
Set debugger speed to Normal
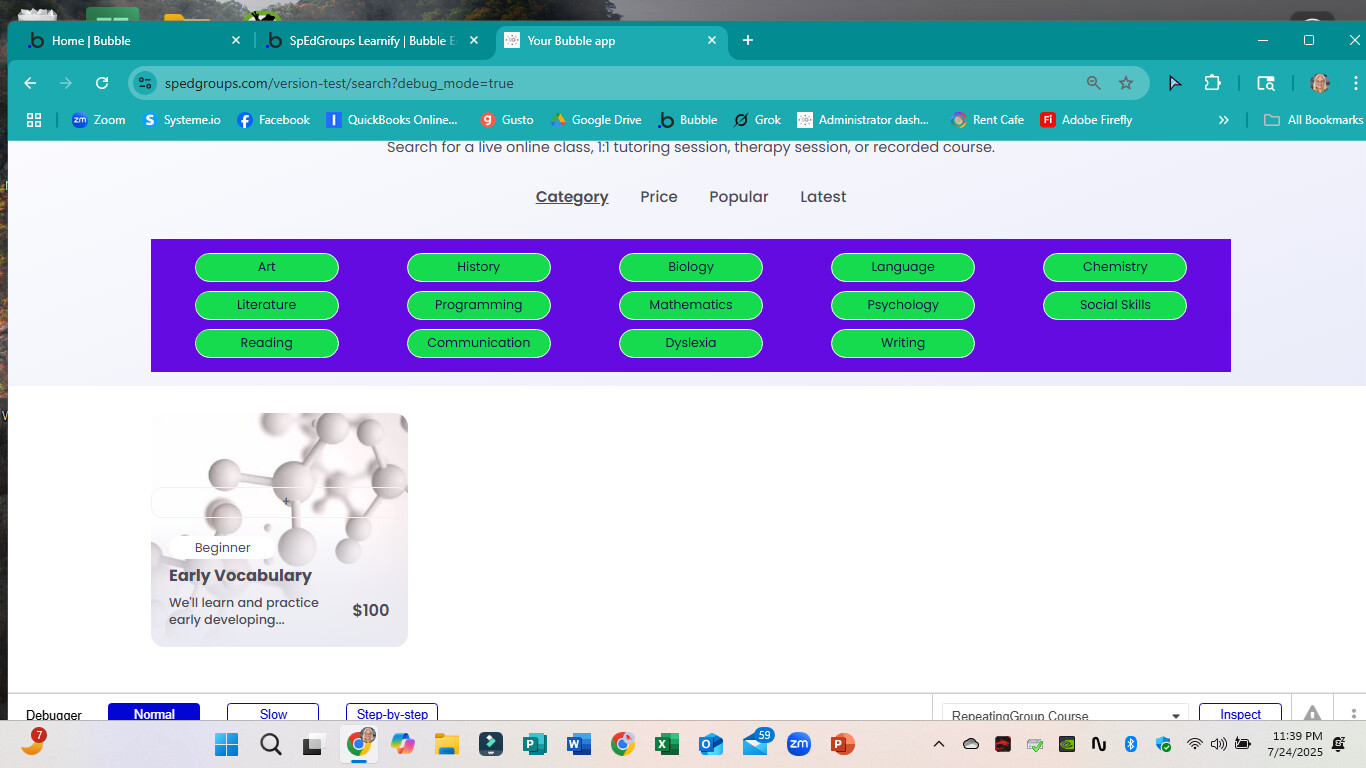point(154,713)
